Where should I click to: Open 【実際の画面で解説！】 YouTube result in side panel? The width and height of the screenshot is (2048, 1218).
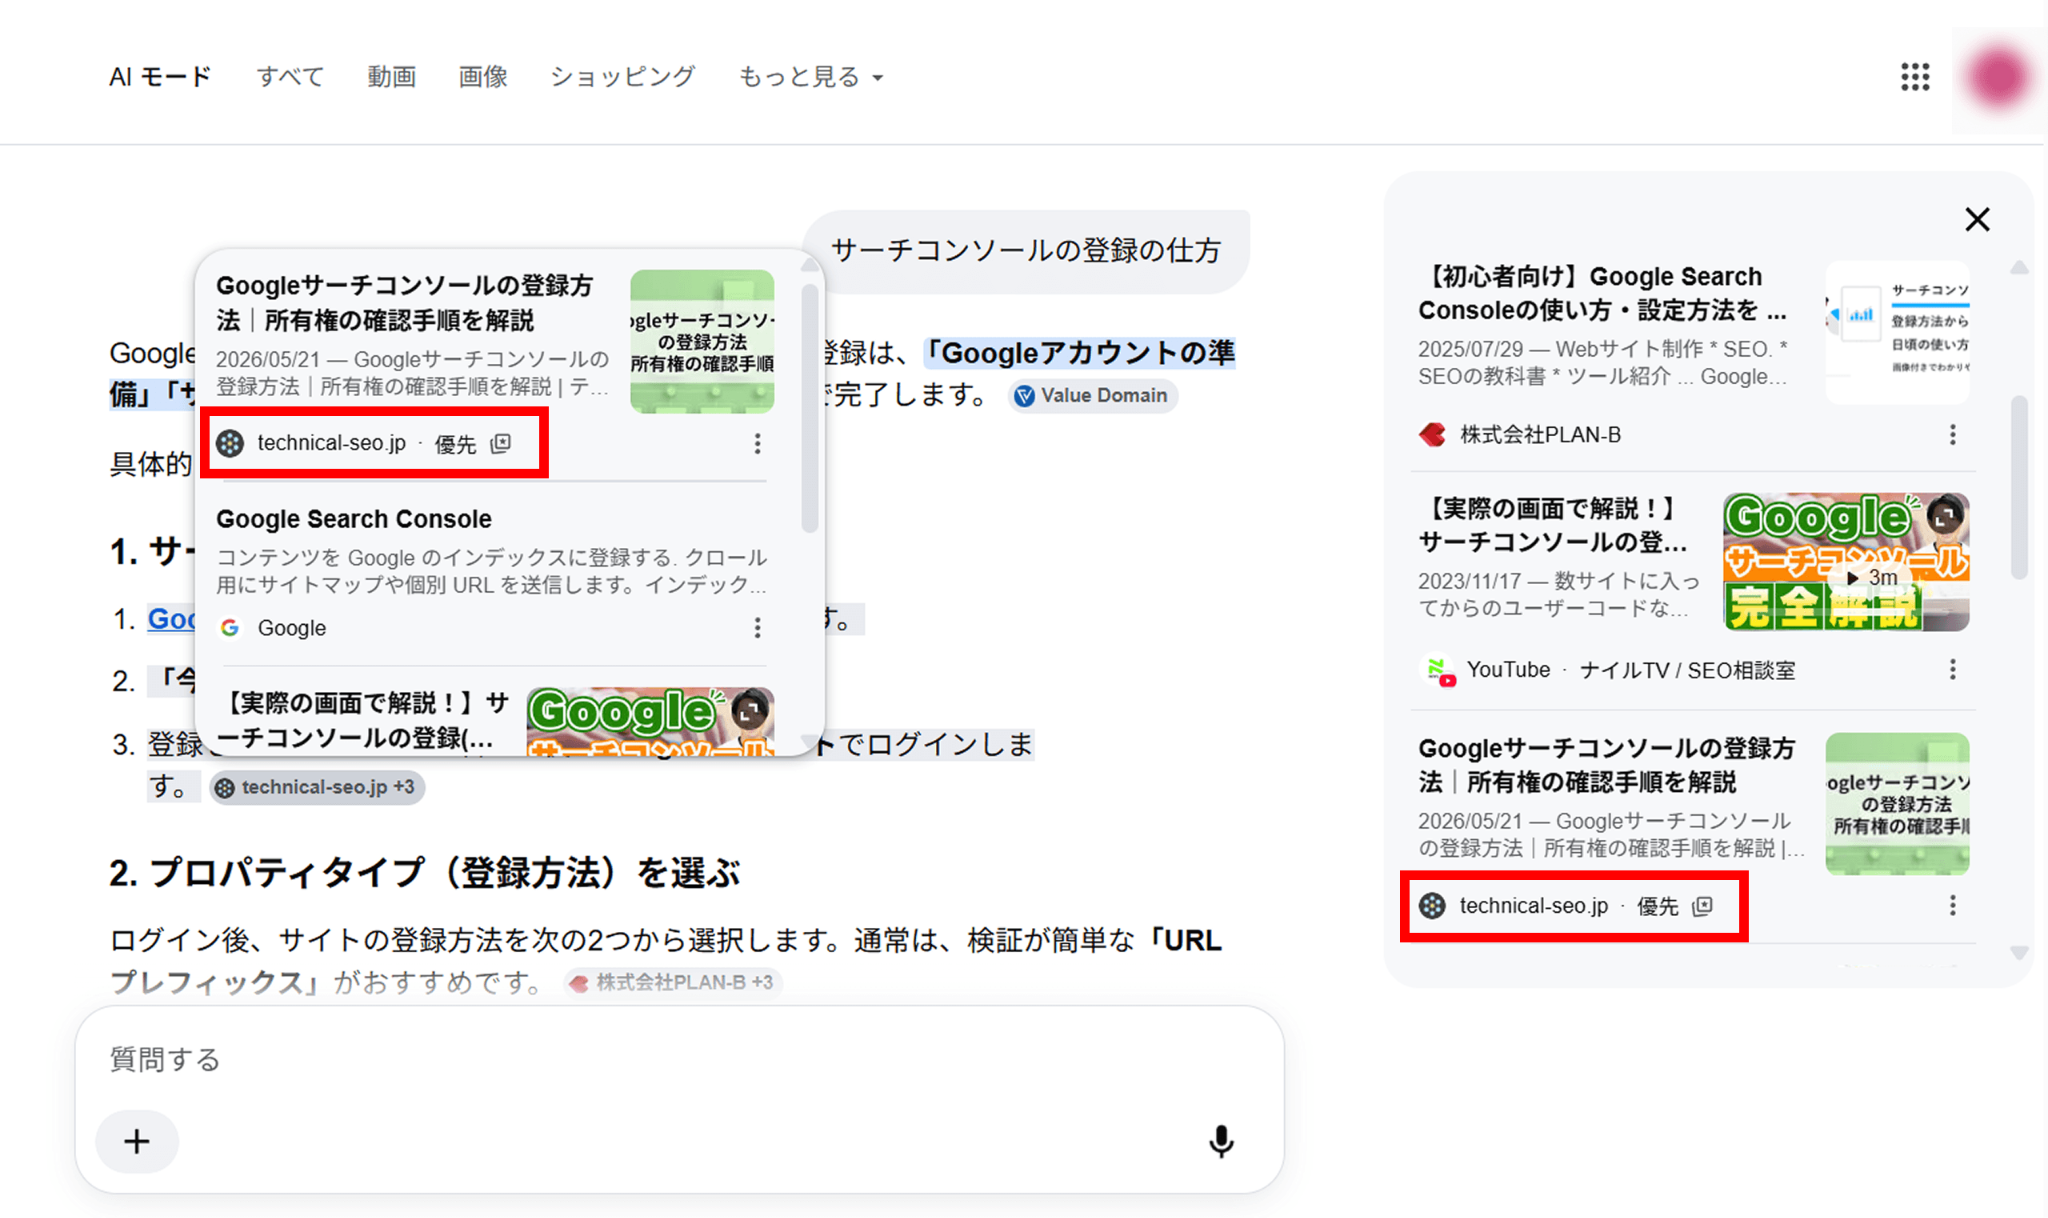1552,525
